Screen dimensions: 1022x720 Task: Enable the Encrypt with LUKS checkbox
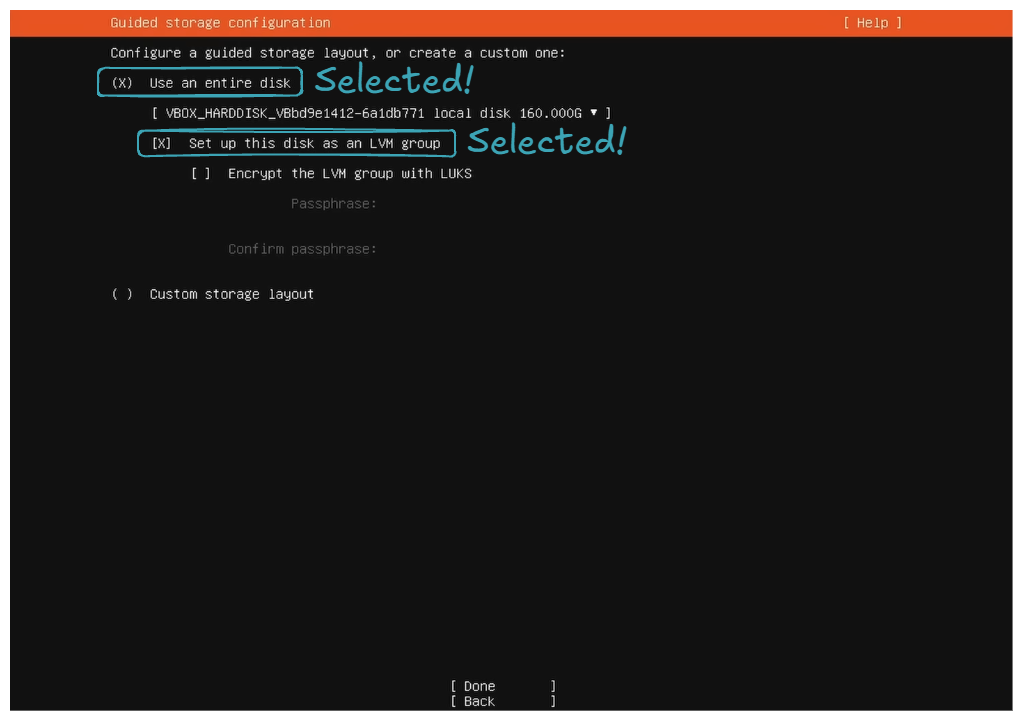click(x=201, y=173)
